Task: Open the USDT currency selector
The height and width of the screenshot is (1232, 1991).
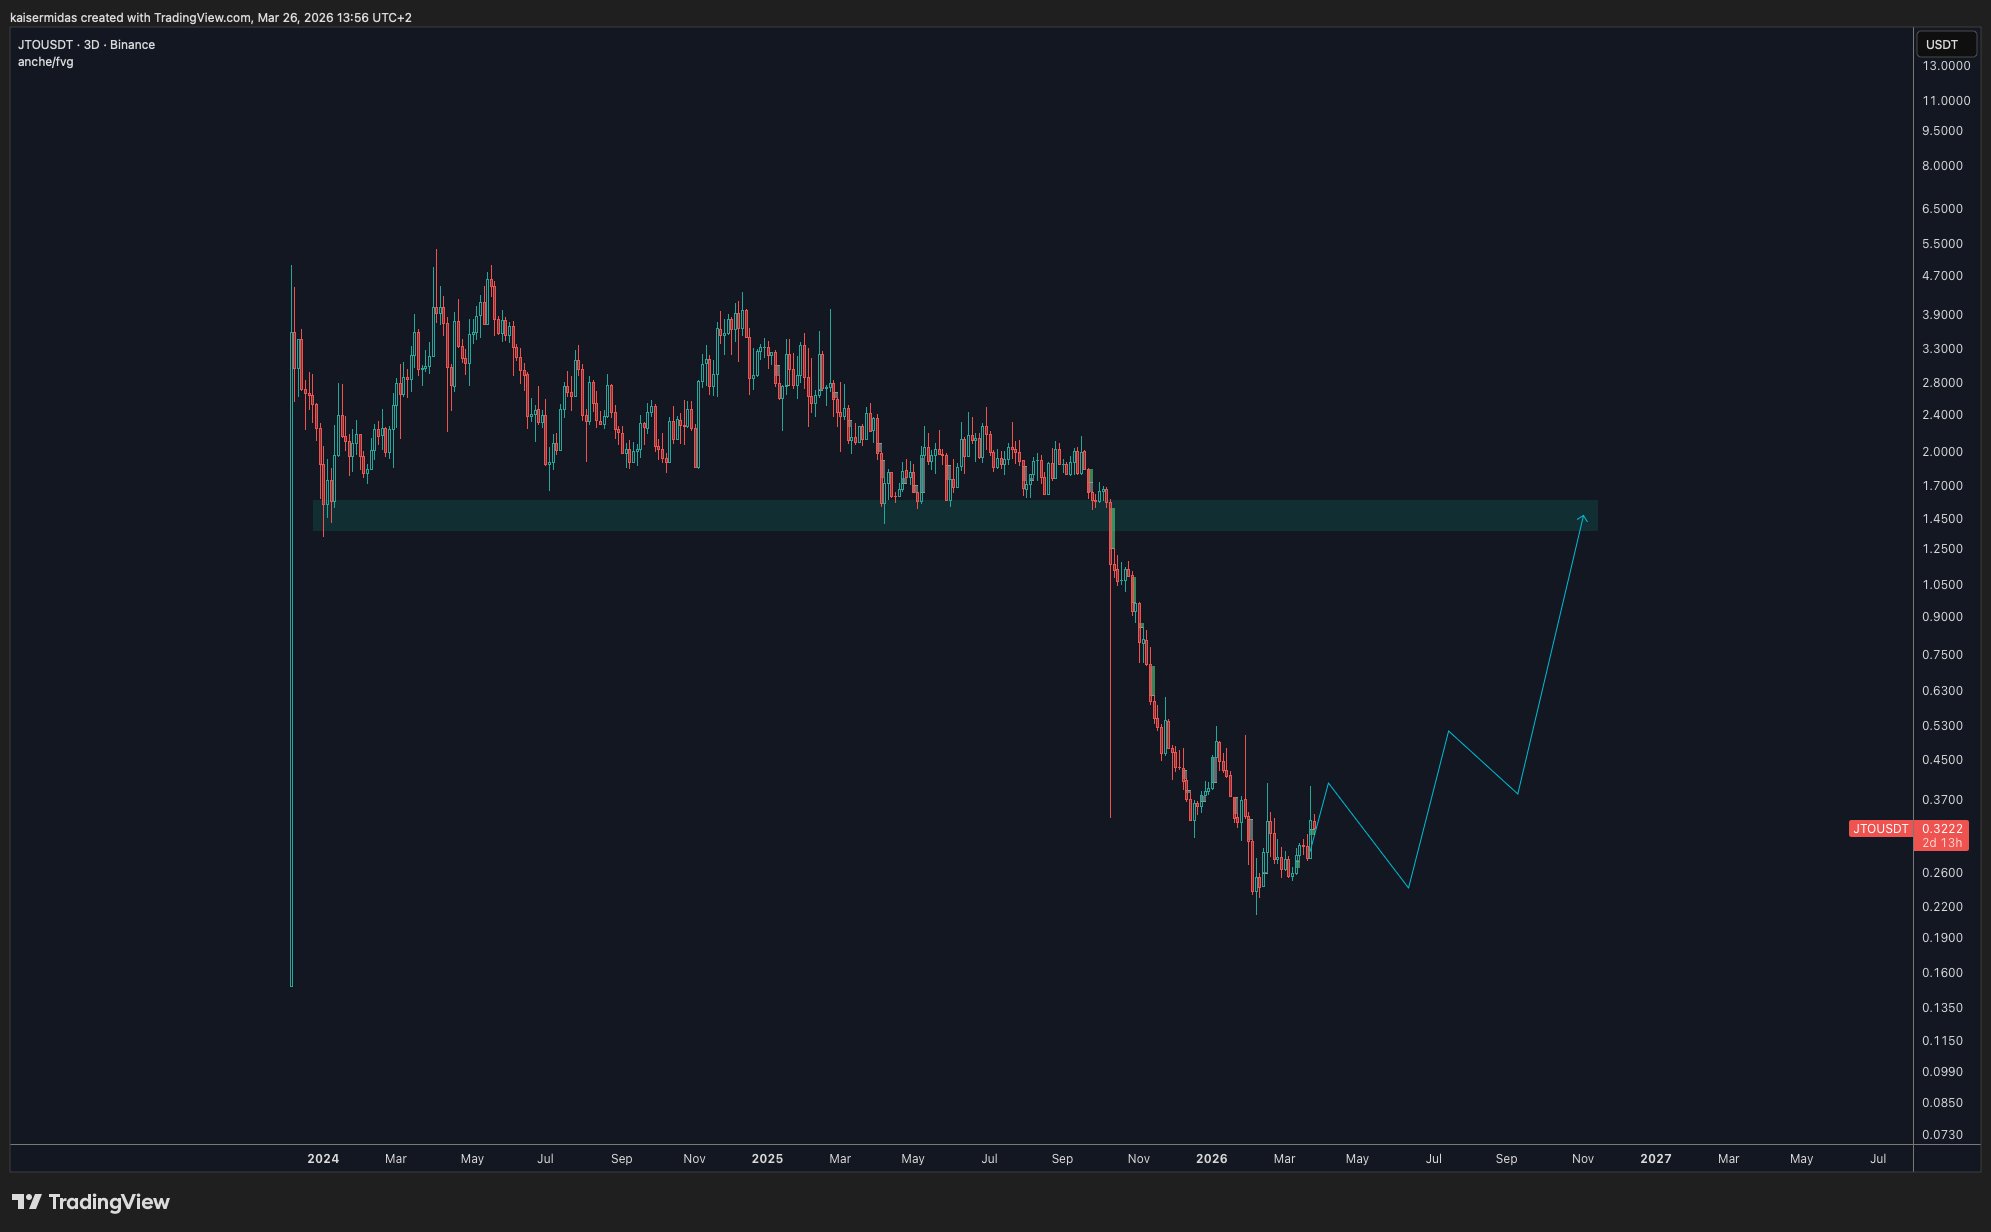Action: [x=1944, y=45]
